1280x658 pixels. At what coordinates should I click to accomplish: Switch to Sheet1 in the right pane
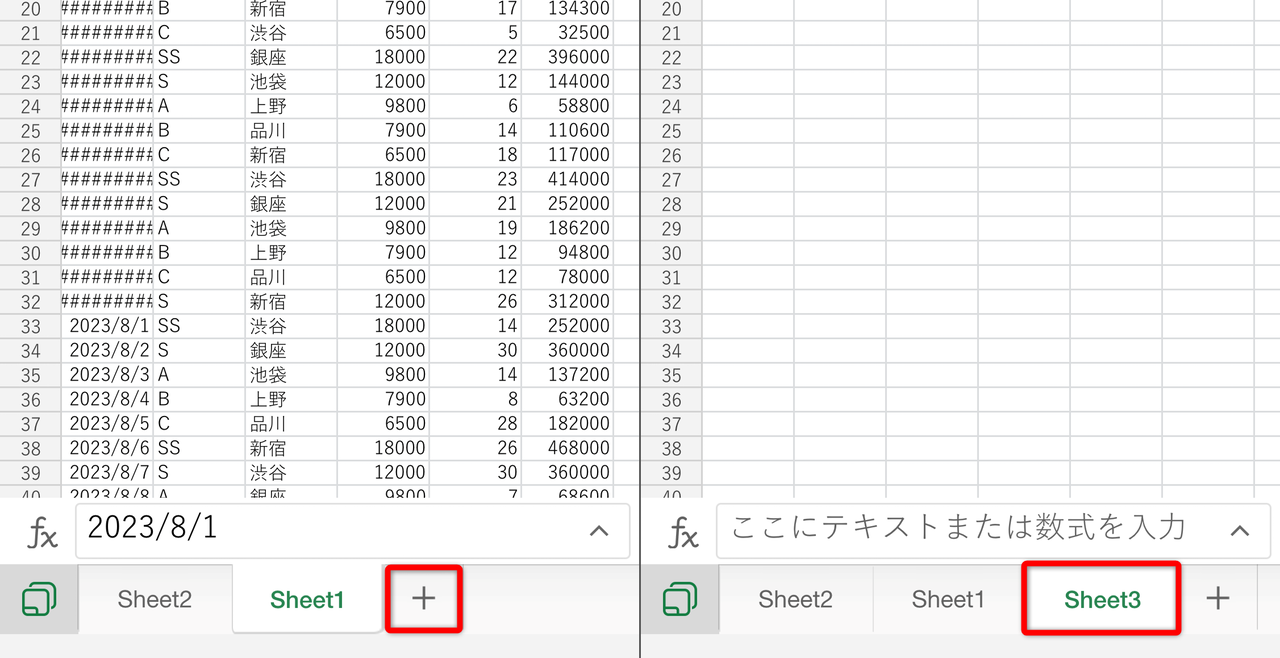coord(946,599)
